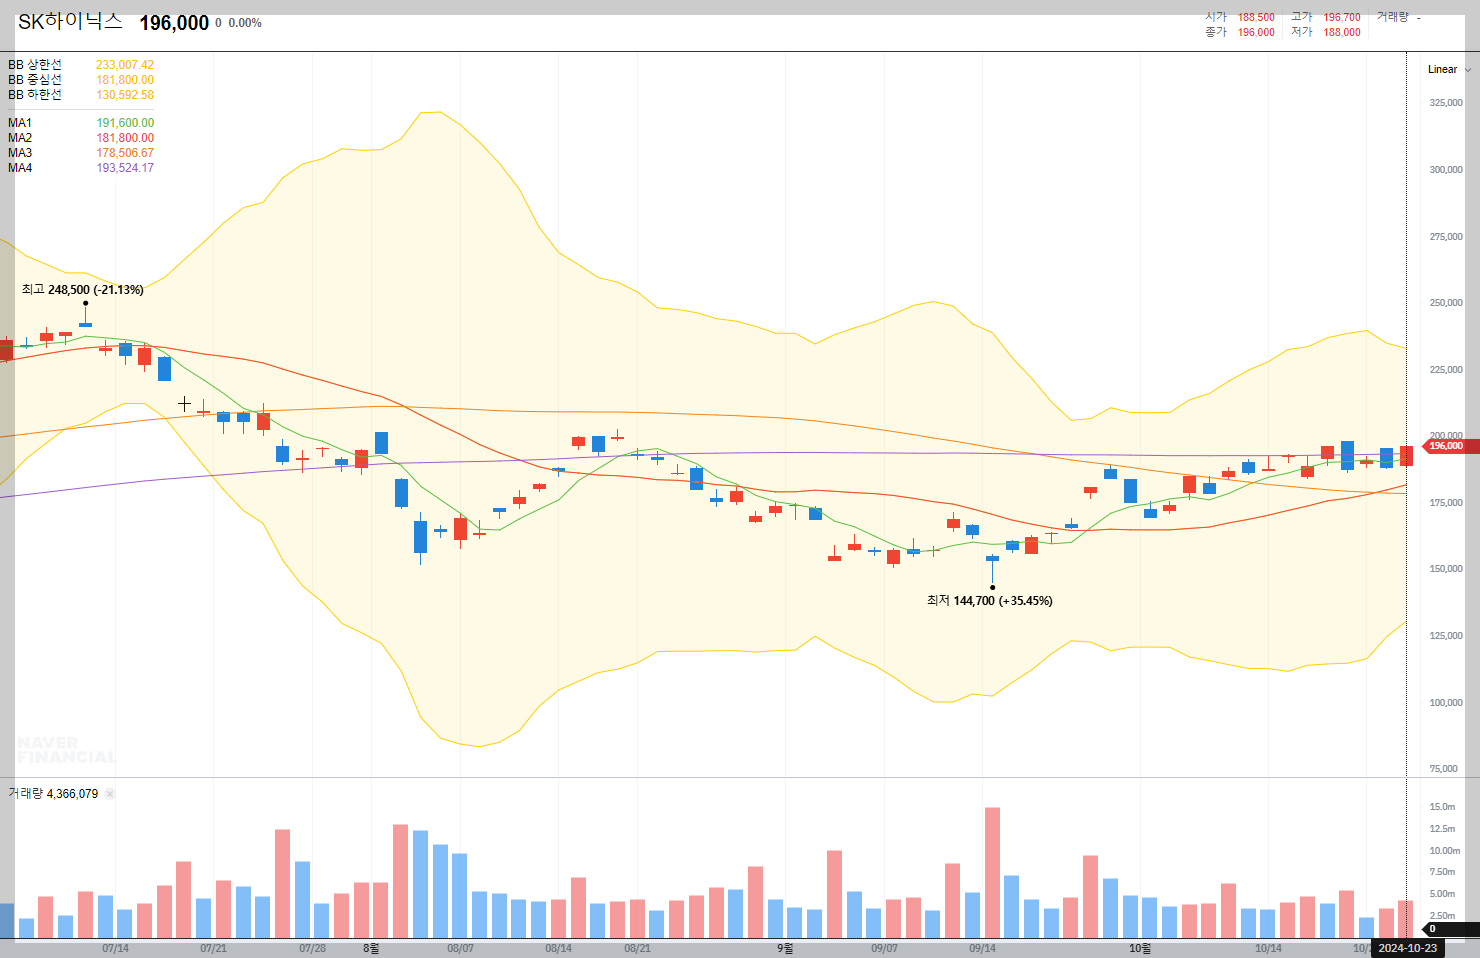Click the 130,592.58 BB lower value
Screen dimensions: 1480x958
125,95
